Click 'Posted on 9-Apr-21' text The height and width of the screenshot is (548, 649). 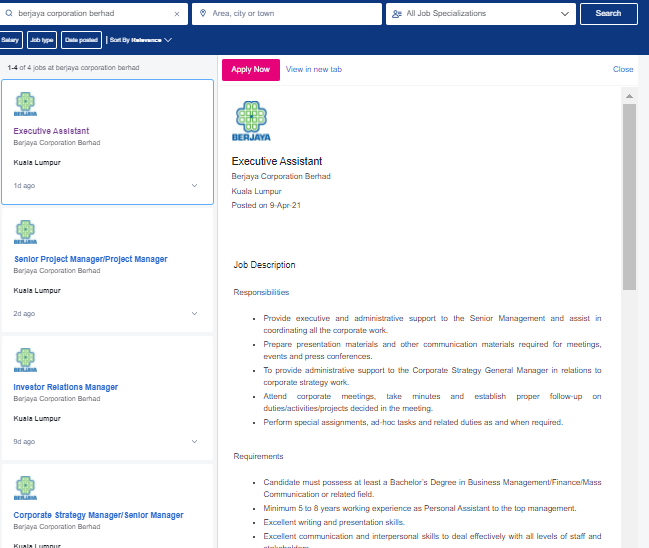tap(266, 205)
